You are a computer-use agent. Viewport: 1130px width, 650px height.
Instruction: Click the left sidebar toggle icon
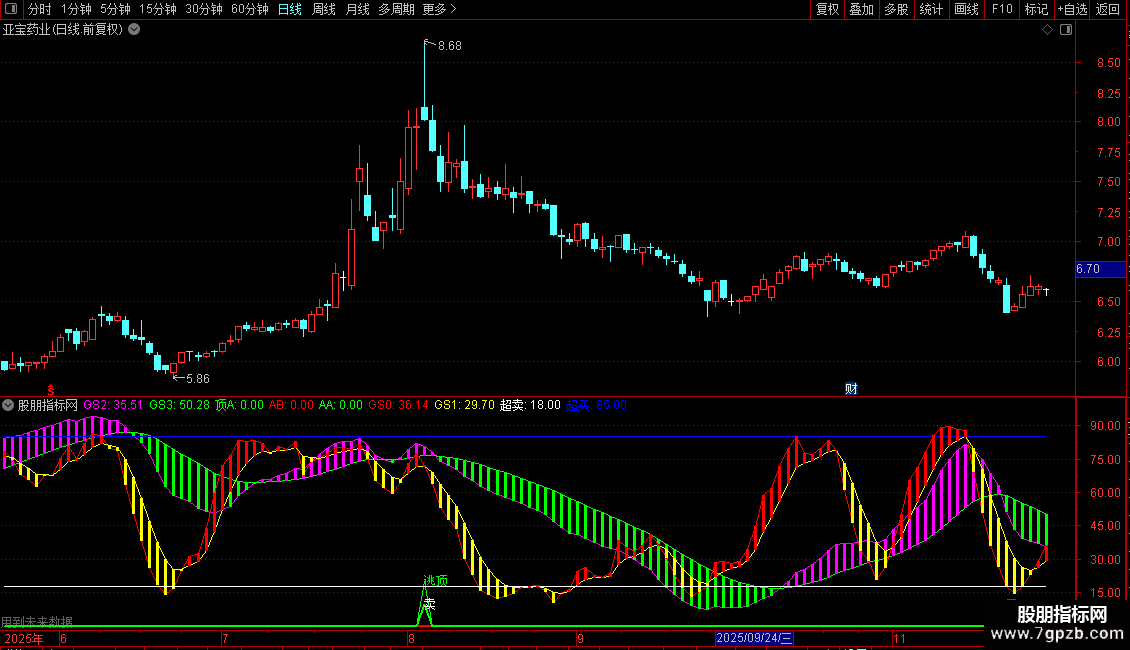click(10, 10)
